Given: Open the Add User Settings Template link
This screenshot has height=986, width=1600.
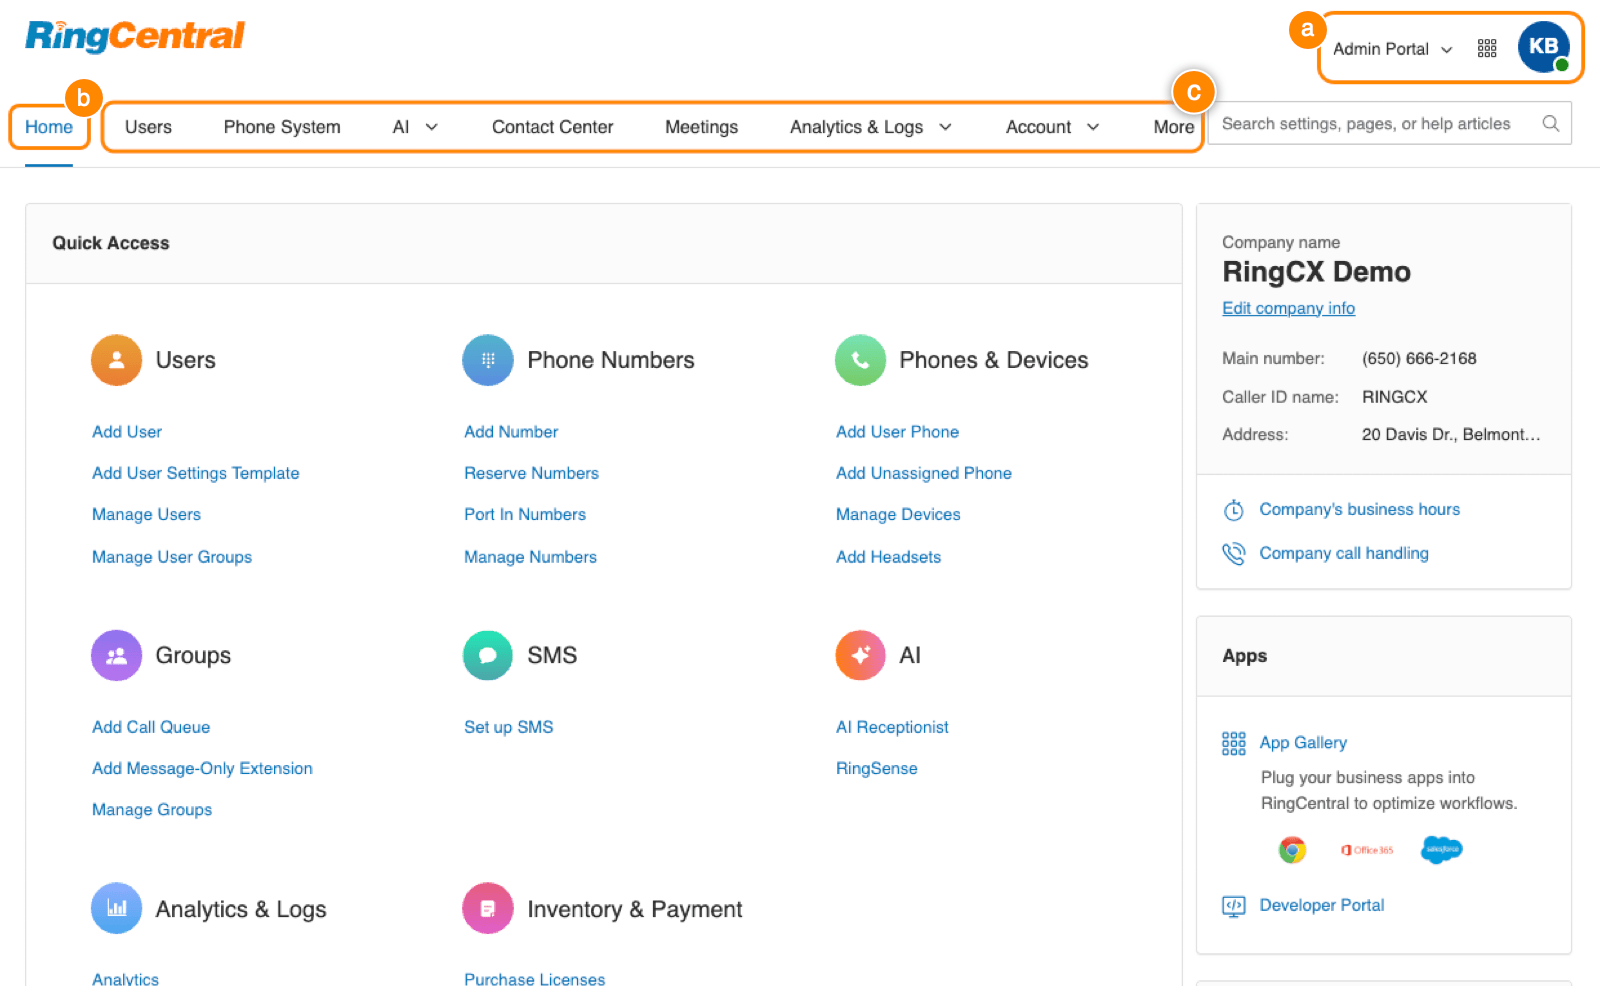Looking at the screenshot, I should (195, 473).
